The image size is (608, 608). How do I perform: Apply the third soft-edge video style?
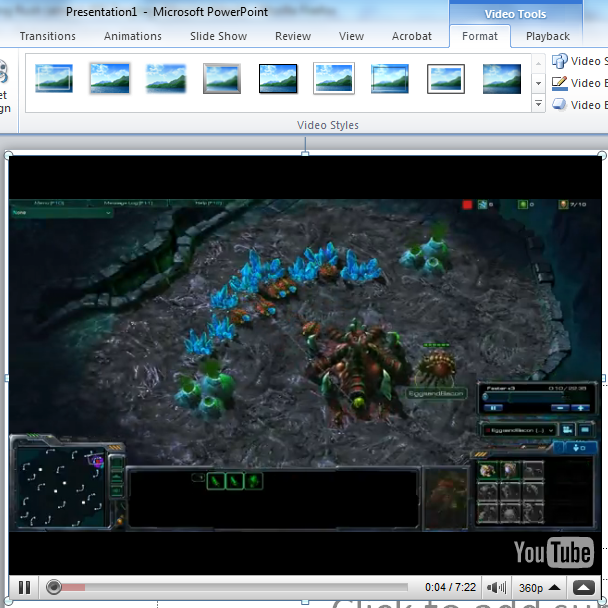[166, 79]
